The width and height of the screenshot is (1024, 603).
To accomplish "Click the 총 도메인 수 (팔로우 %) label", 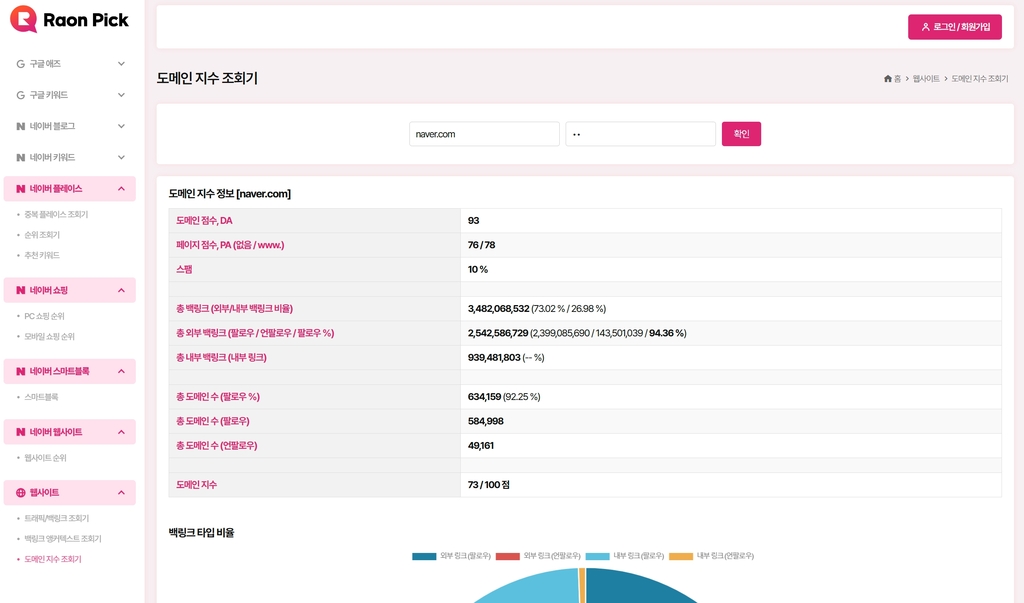I will click(x=217, y=397).
